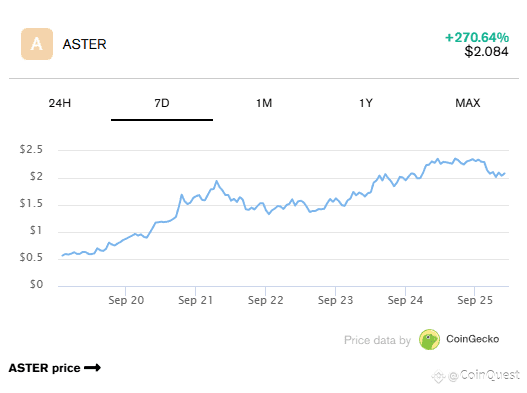Click the arrow next to ASTER price
Image resolution: width=527 pixels, height=393 pixels.
(92, 368)
